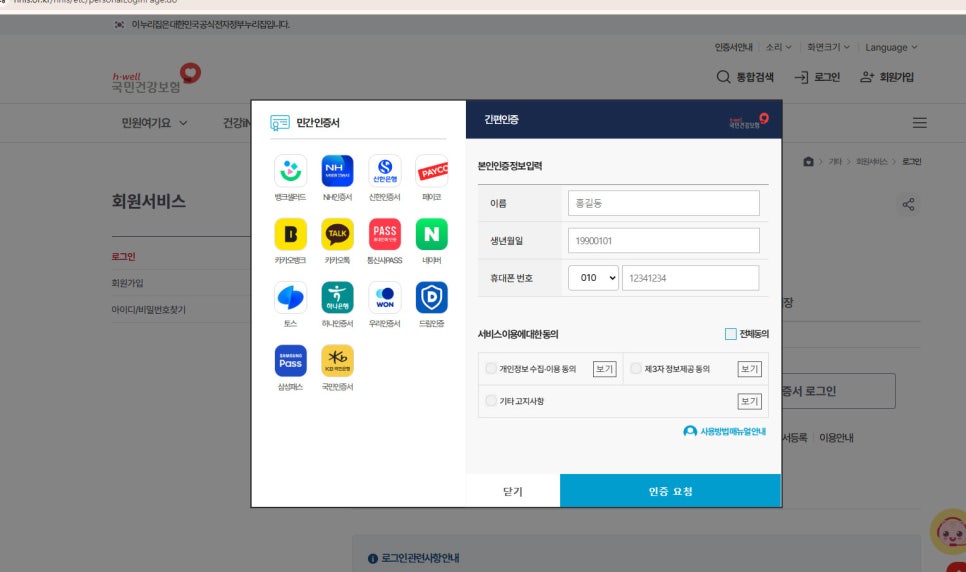Click the 닫기 button
This screenshot has width=966, height=572.
(x=513, y=491)
